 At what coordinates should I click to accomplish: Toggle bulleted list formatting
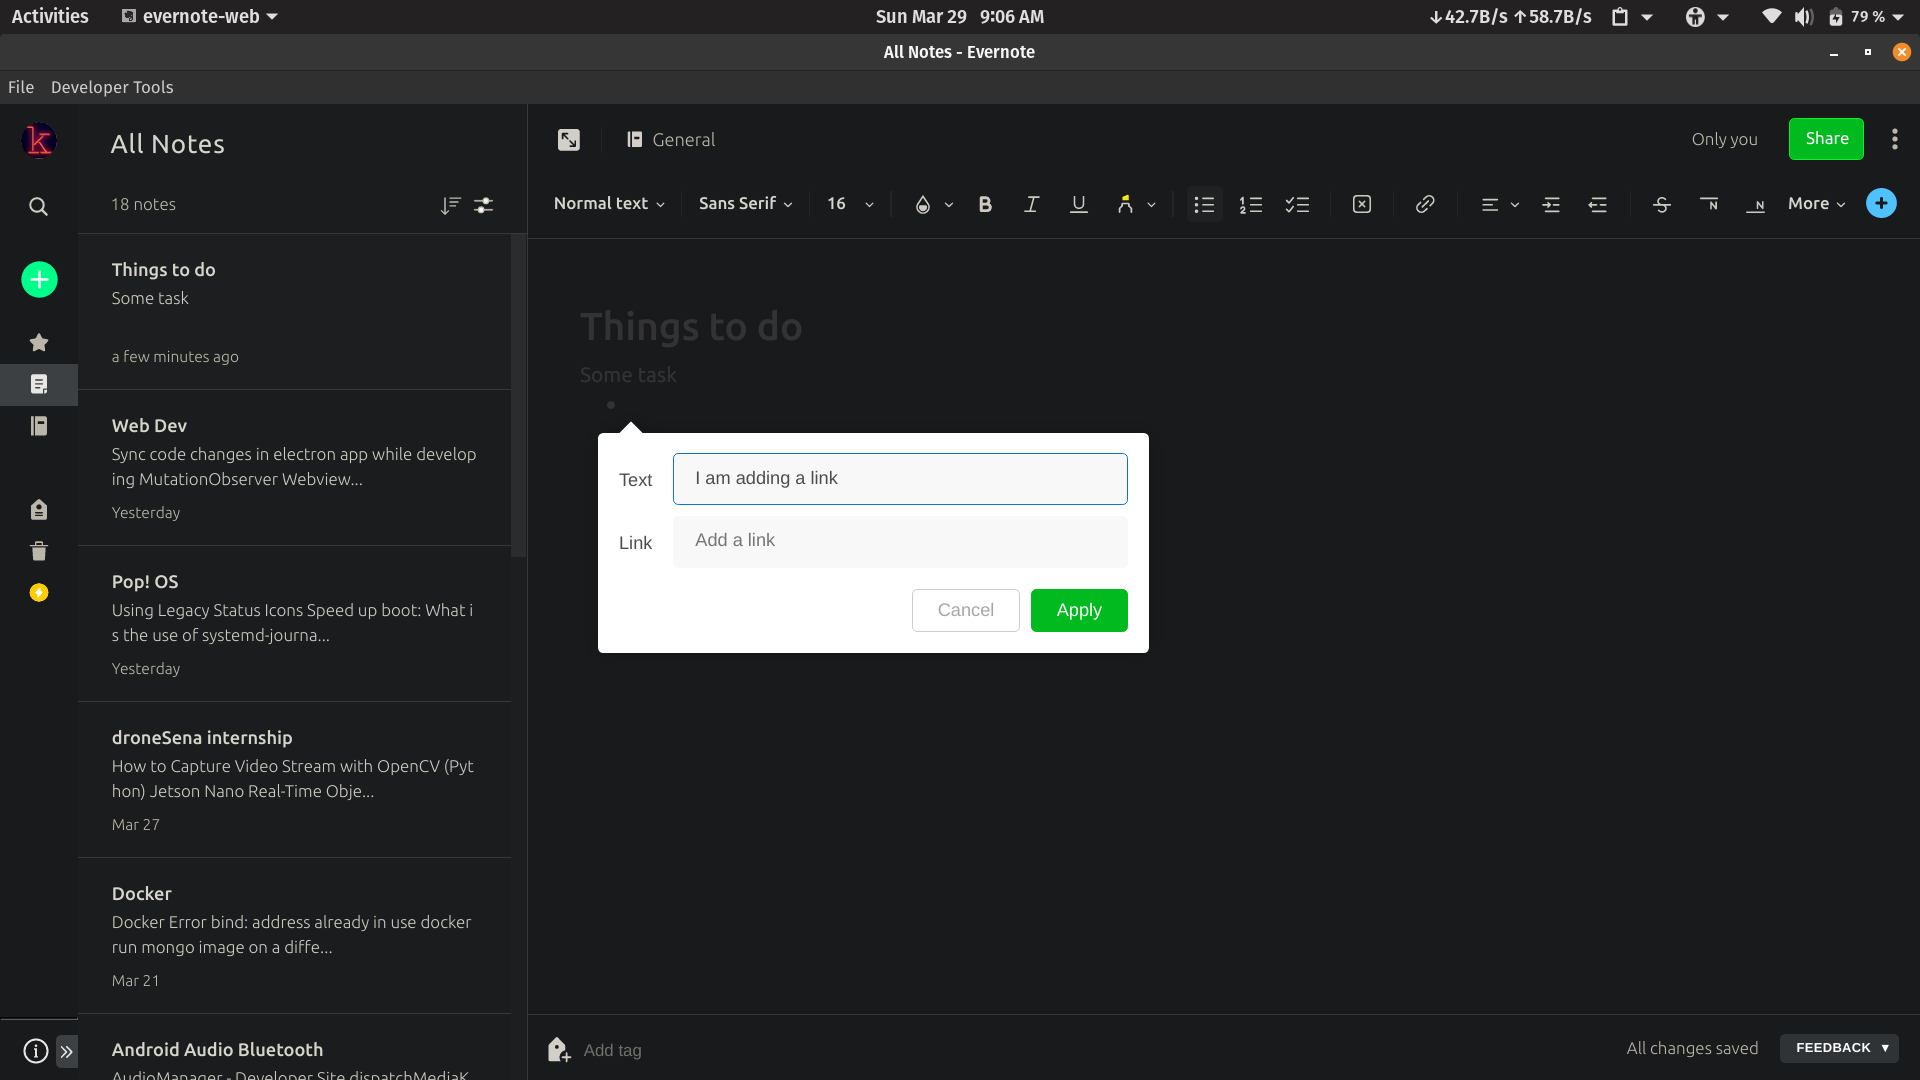pyautogui.click(x=1204, y=204)
